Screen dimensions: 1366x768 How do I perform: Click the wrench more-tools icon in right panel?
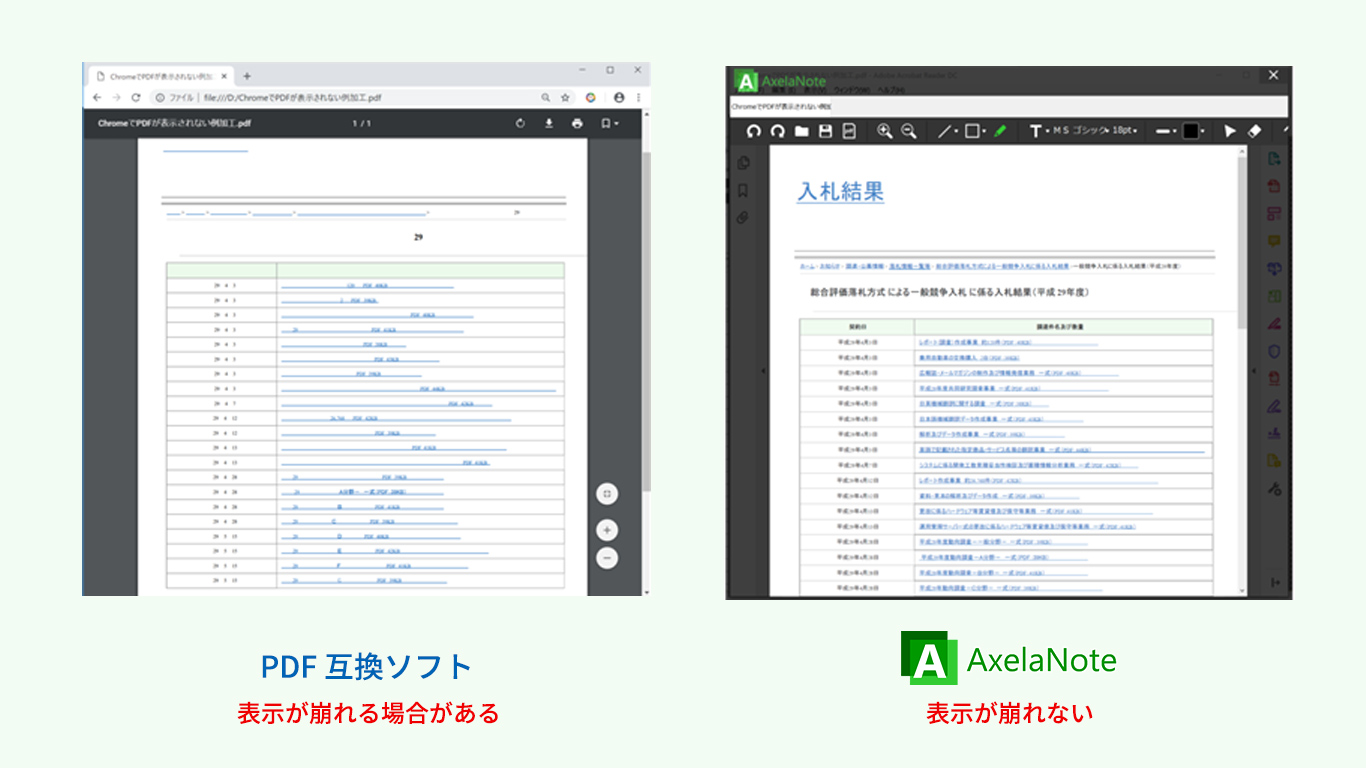1274,489
